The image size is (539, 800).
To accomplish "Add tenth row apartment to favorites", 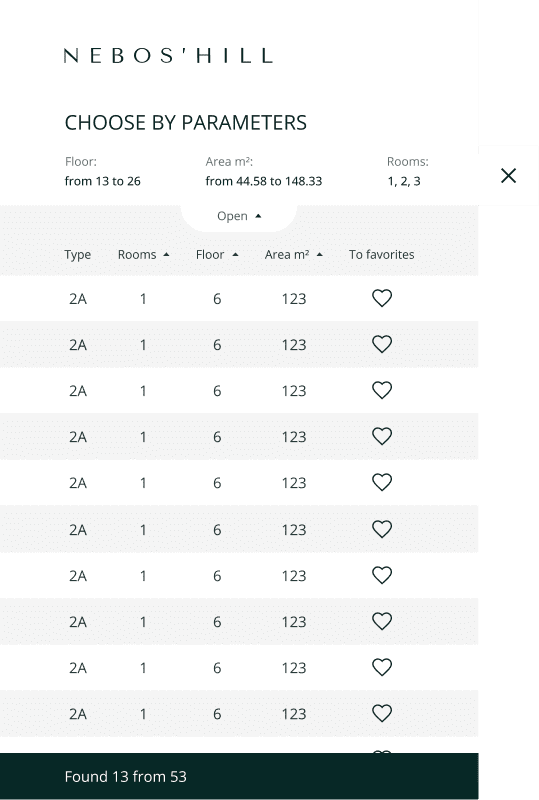I will point(382,713).
